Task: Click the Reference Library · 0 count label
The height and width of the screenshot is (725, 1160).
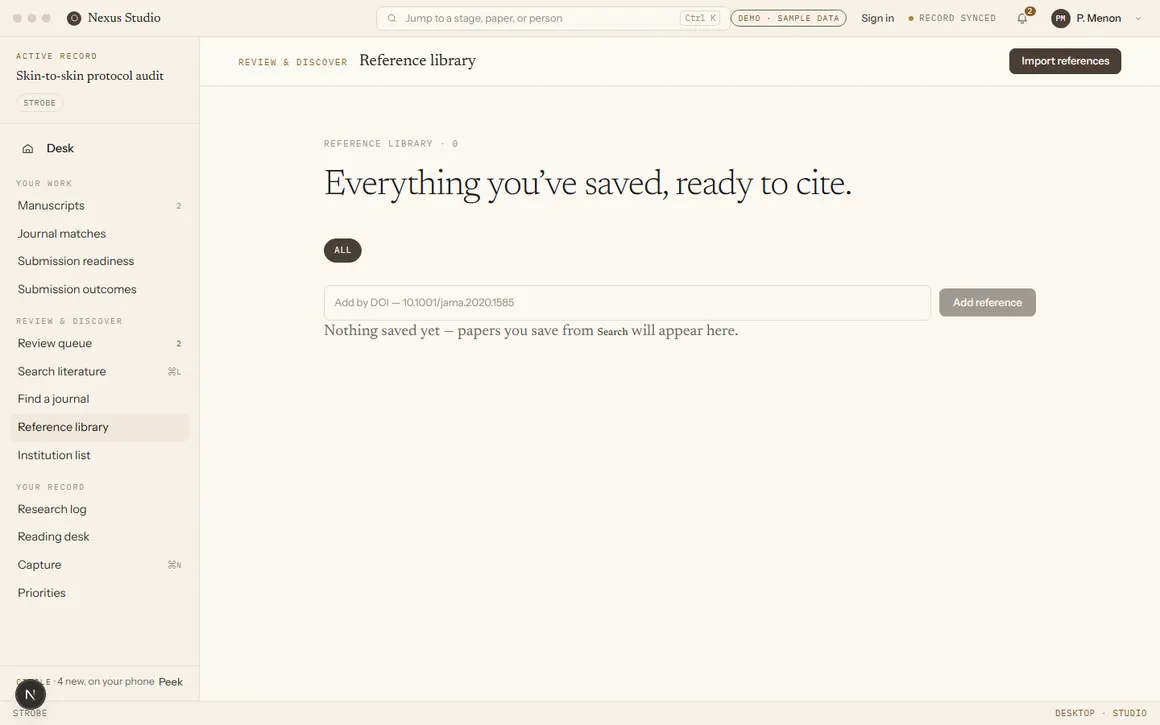Action: point(391,144)
